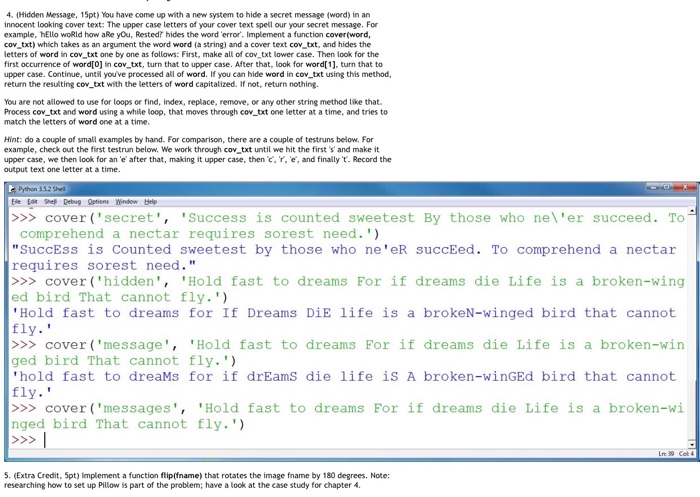Click the vertical scrollbar track in shell
This screenshot has width=700, height=497.
coord(692,326)
